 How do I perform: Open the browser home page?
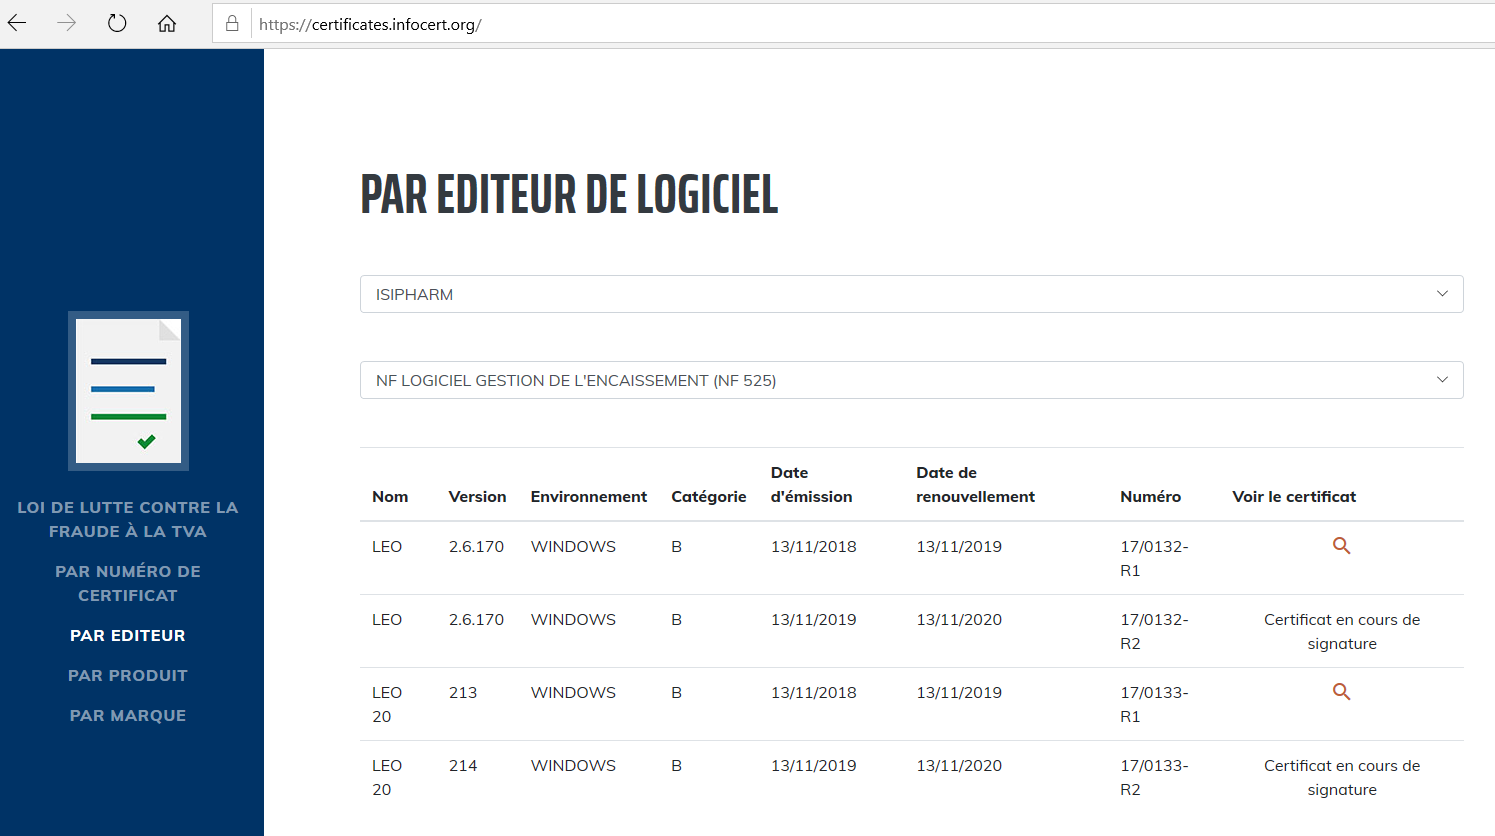click(167, 24)
